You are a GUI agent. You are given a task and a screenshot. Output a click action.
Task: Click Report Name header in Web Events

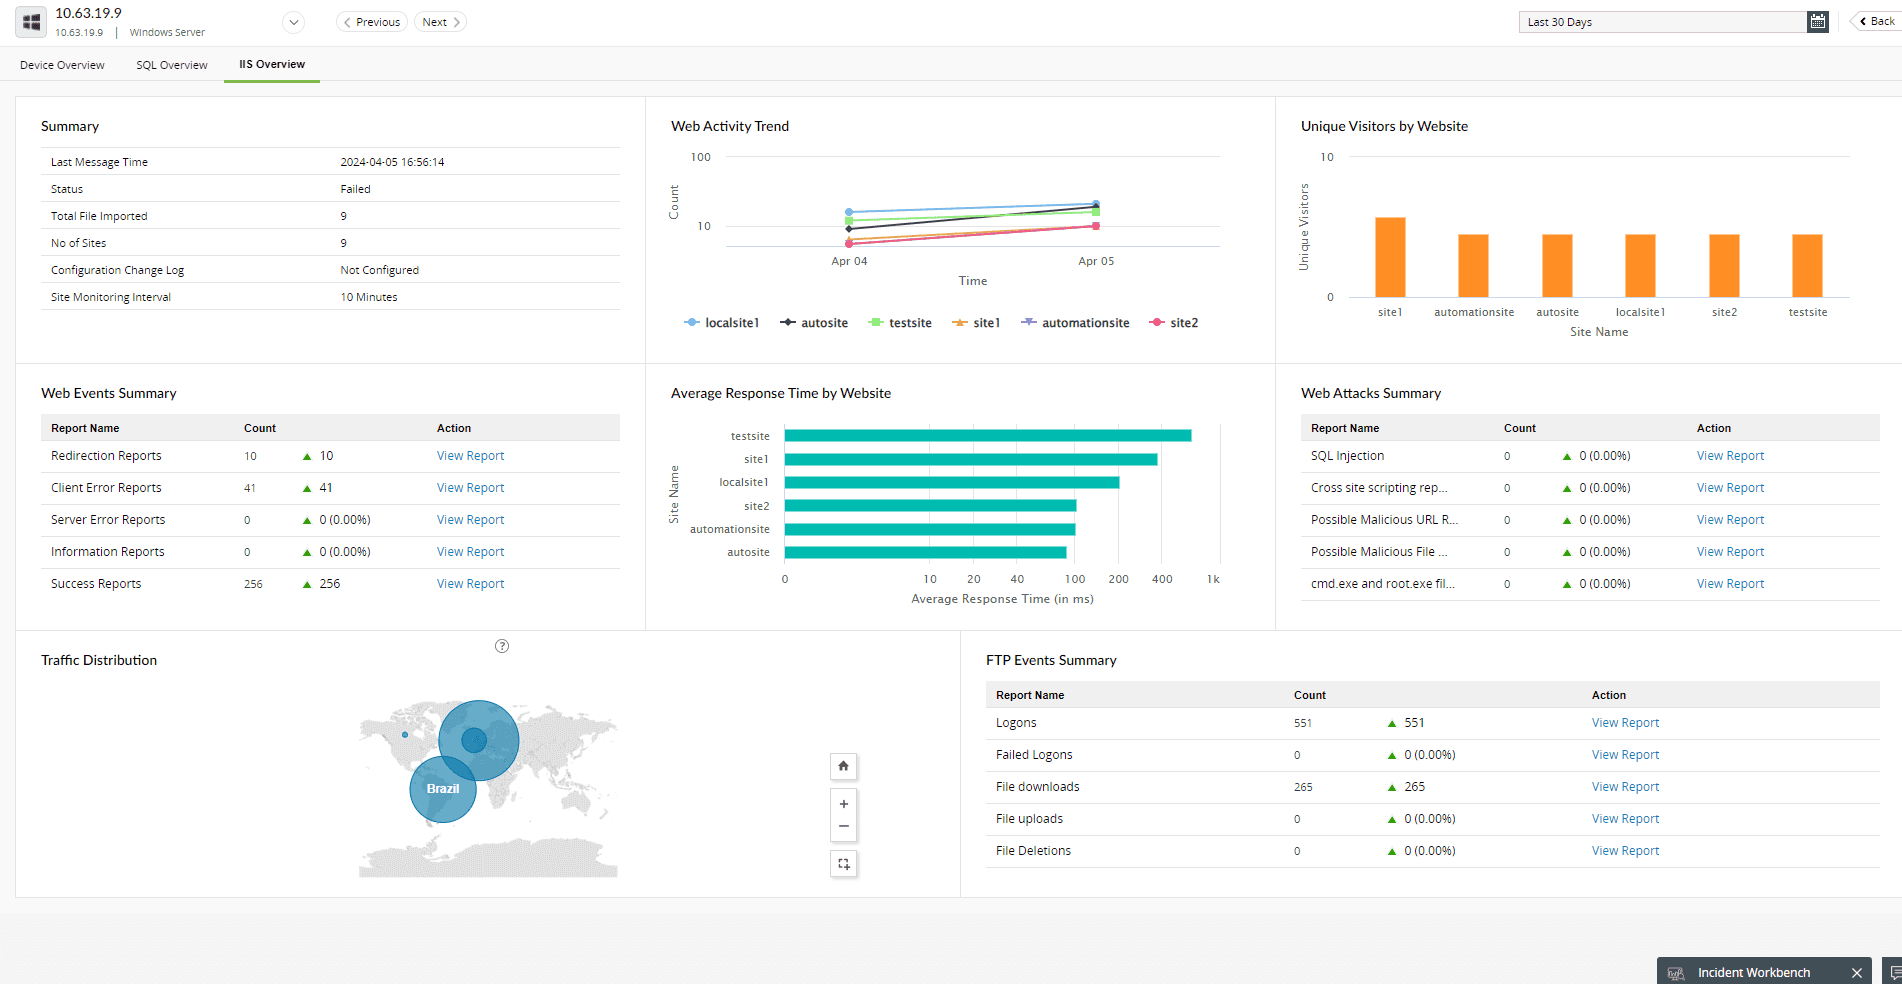point(85,428)
